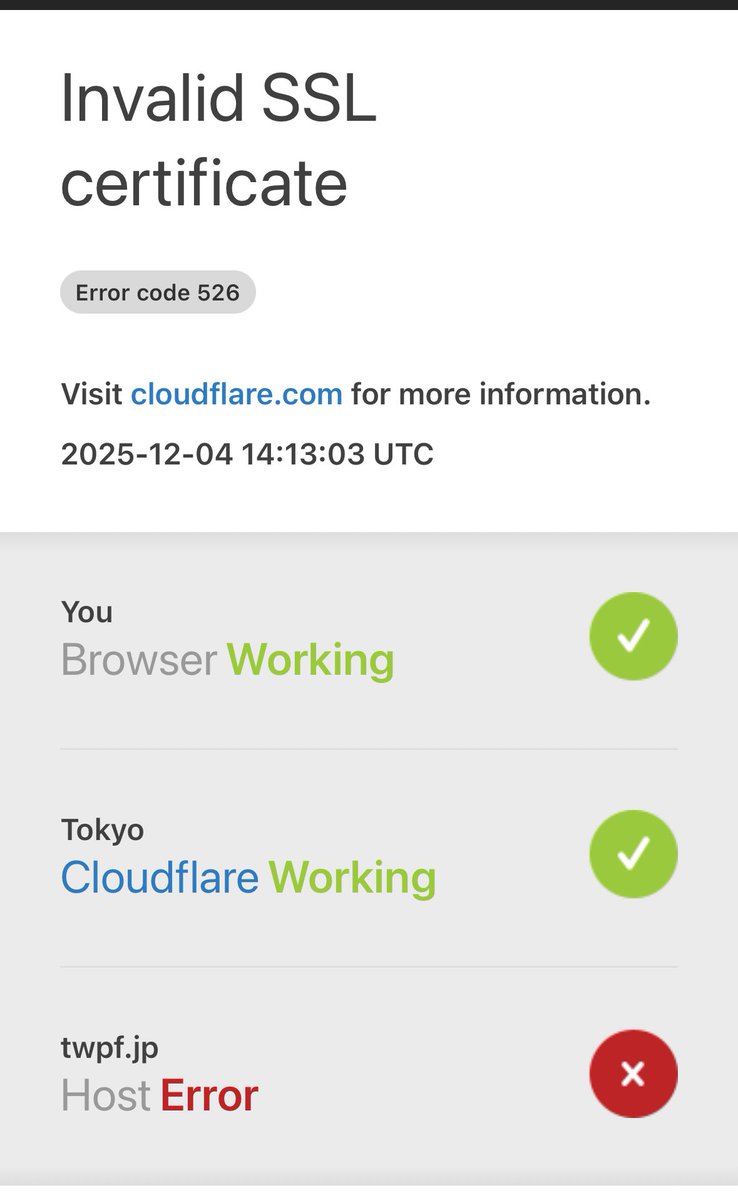Click the red X icon beside Host Error
Viewport: 738px width, 1200px height.
coord(633,1074)
